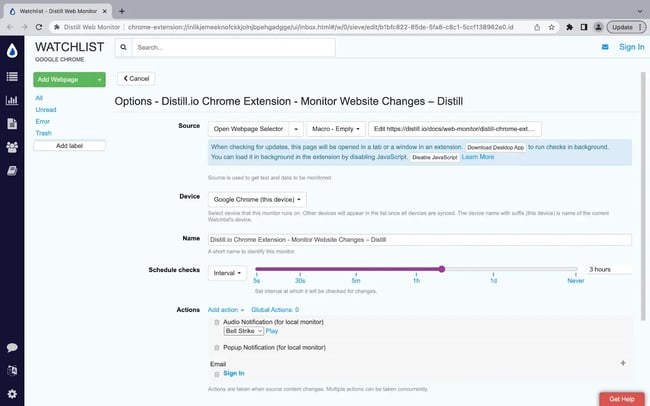650x406 pixels.
Task: Play the selected audio notification
Action: click(x=272, y=331)
